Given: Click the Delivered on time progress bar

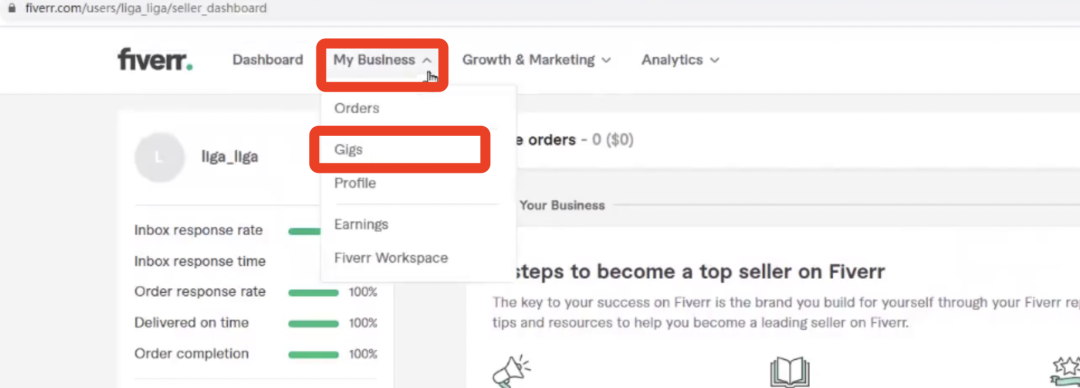Looking at the screenshot, I should click(x=313, y=323).
